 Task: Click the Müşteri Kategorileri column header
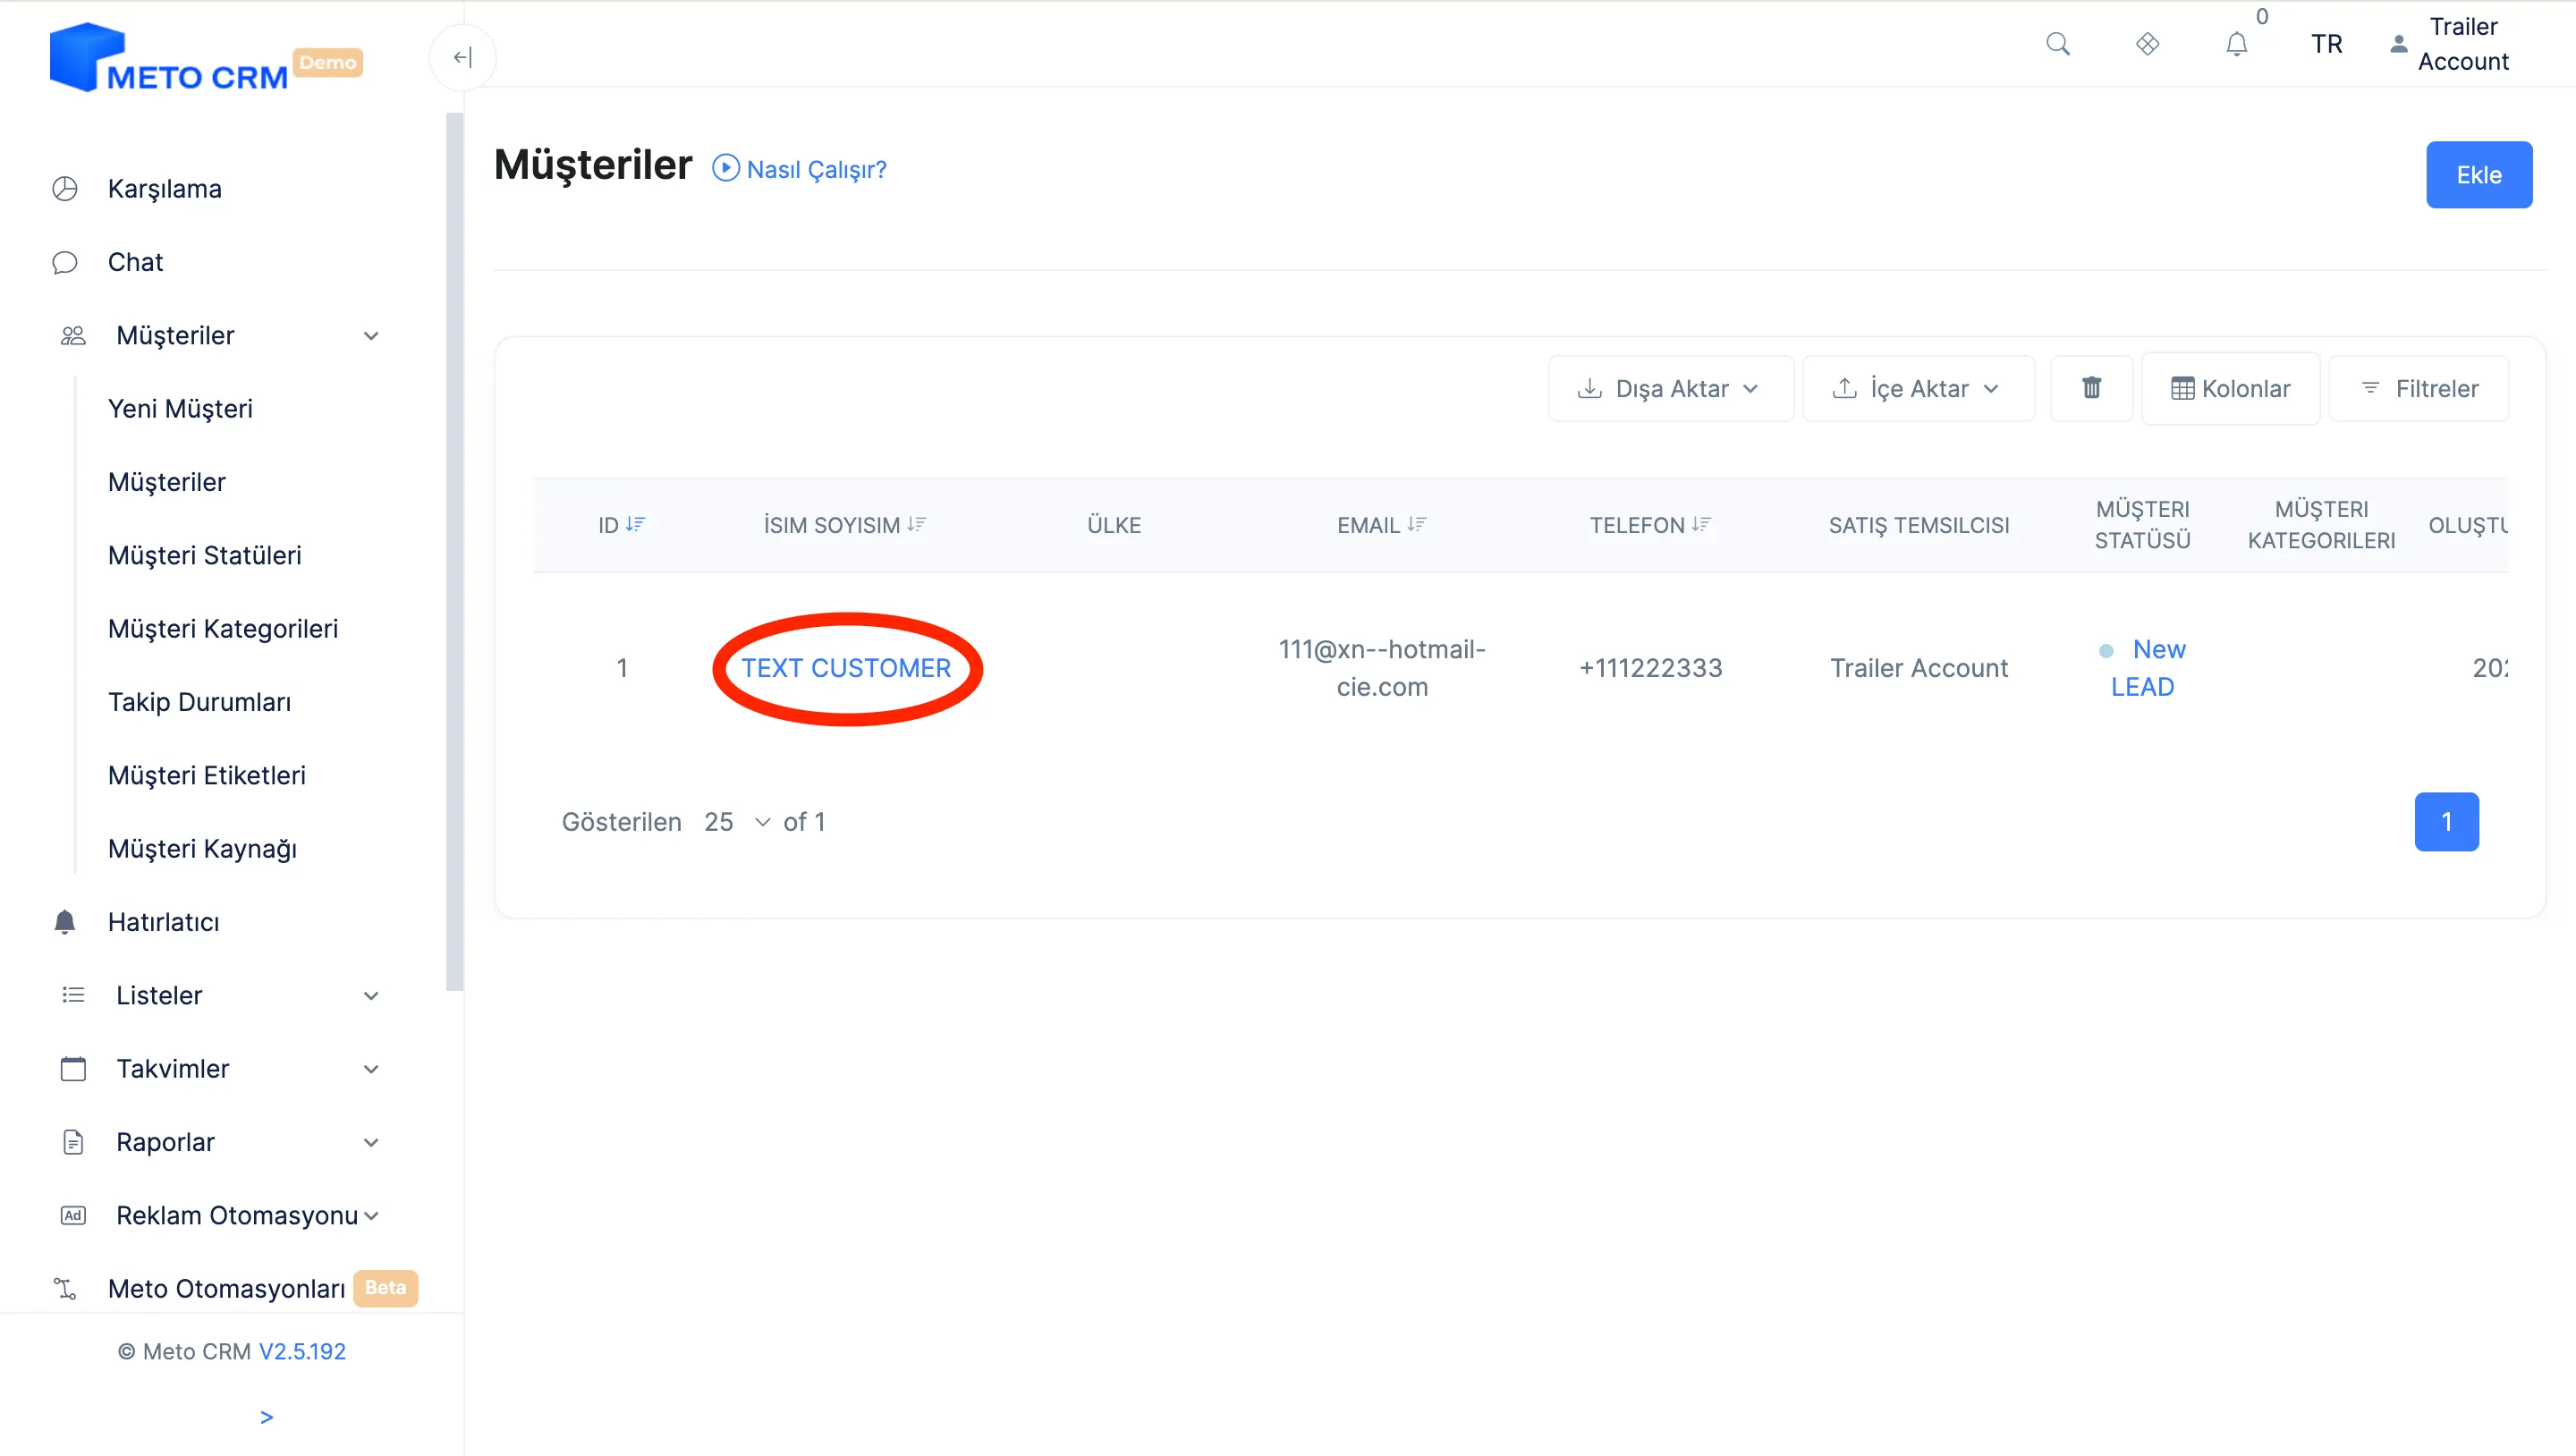click(x=2322, y=525)
